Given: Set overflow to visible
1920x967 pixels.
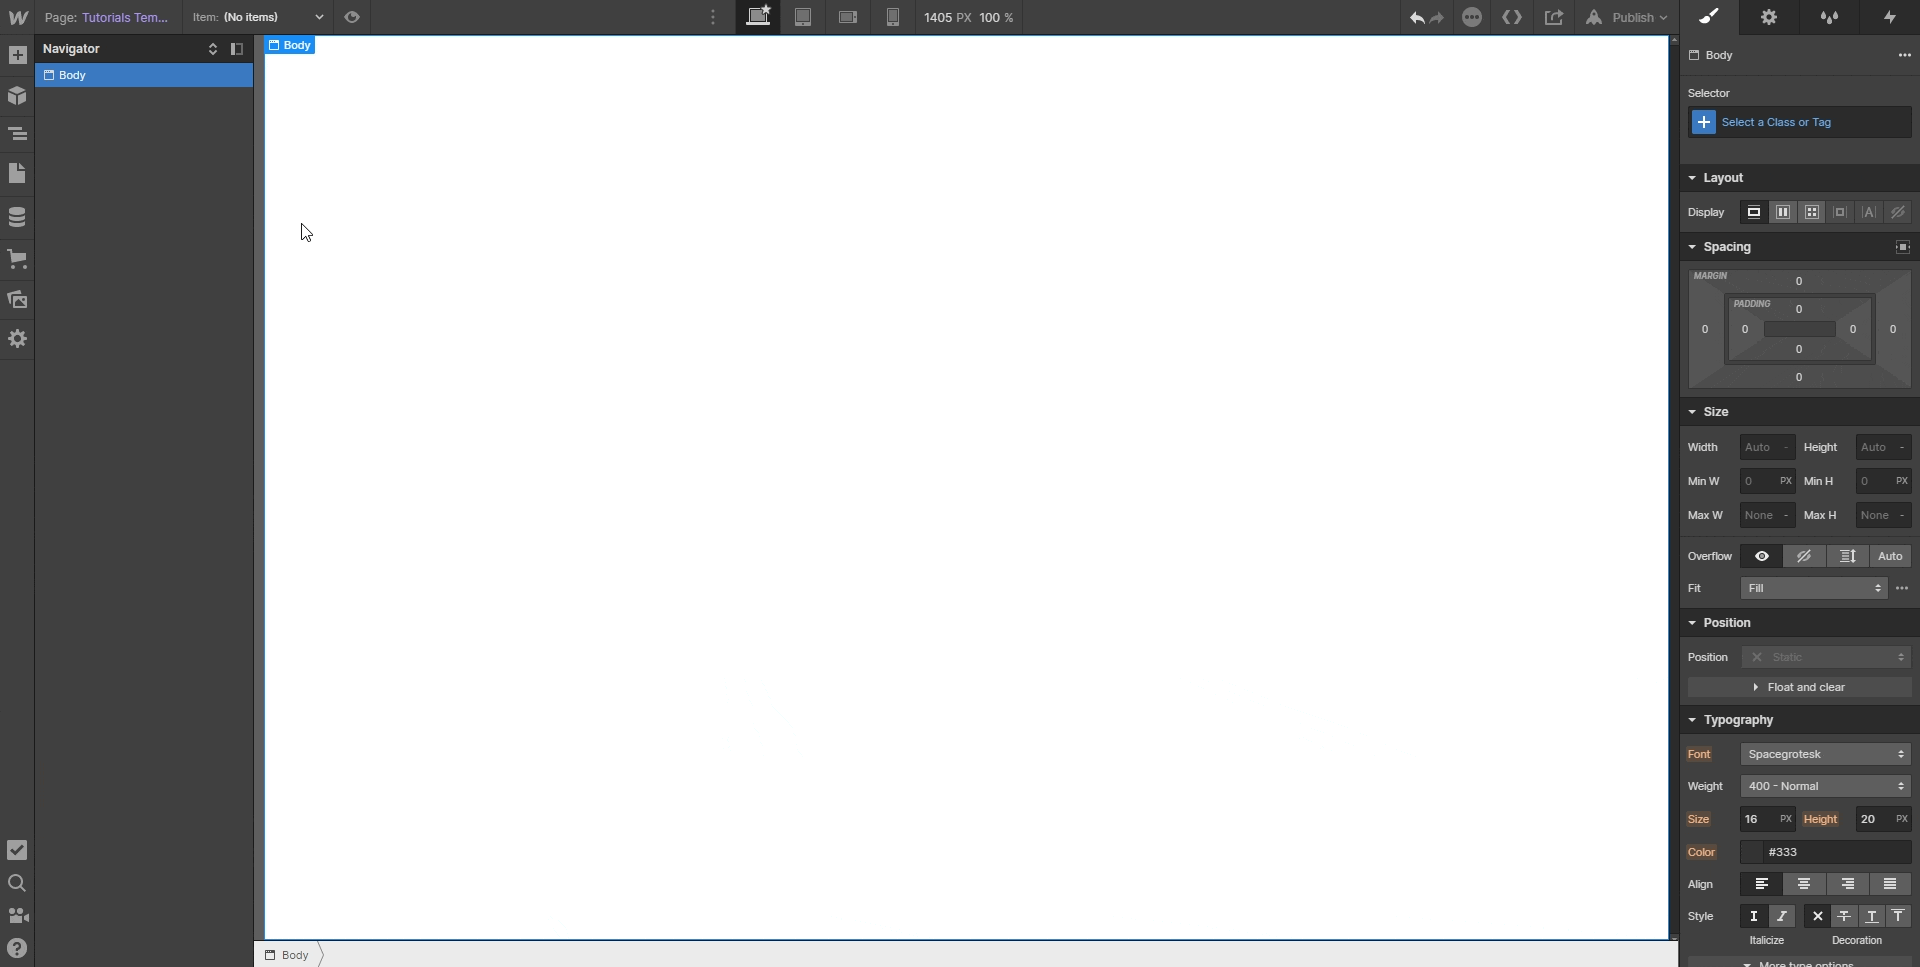Looking at the screenshot, I should (x=1762, y=556).
